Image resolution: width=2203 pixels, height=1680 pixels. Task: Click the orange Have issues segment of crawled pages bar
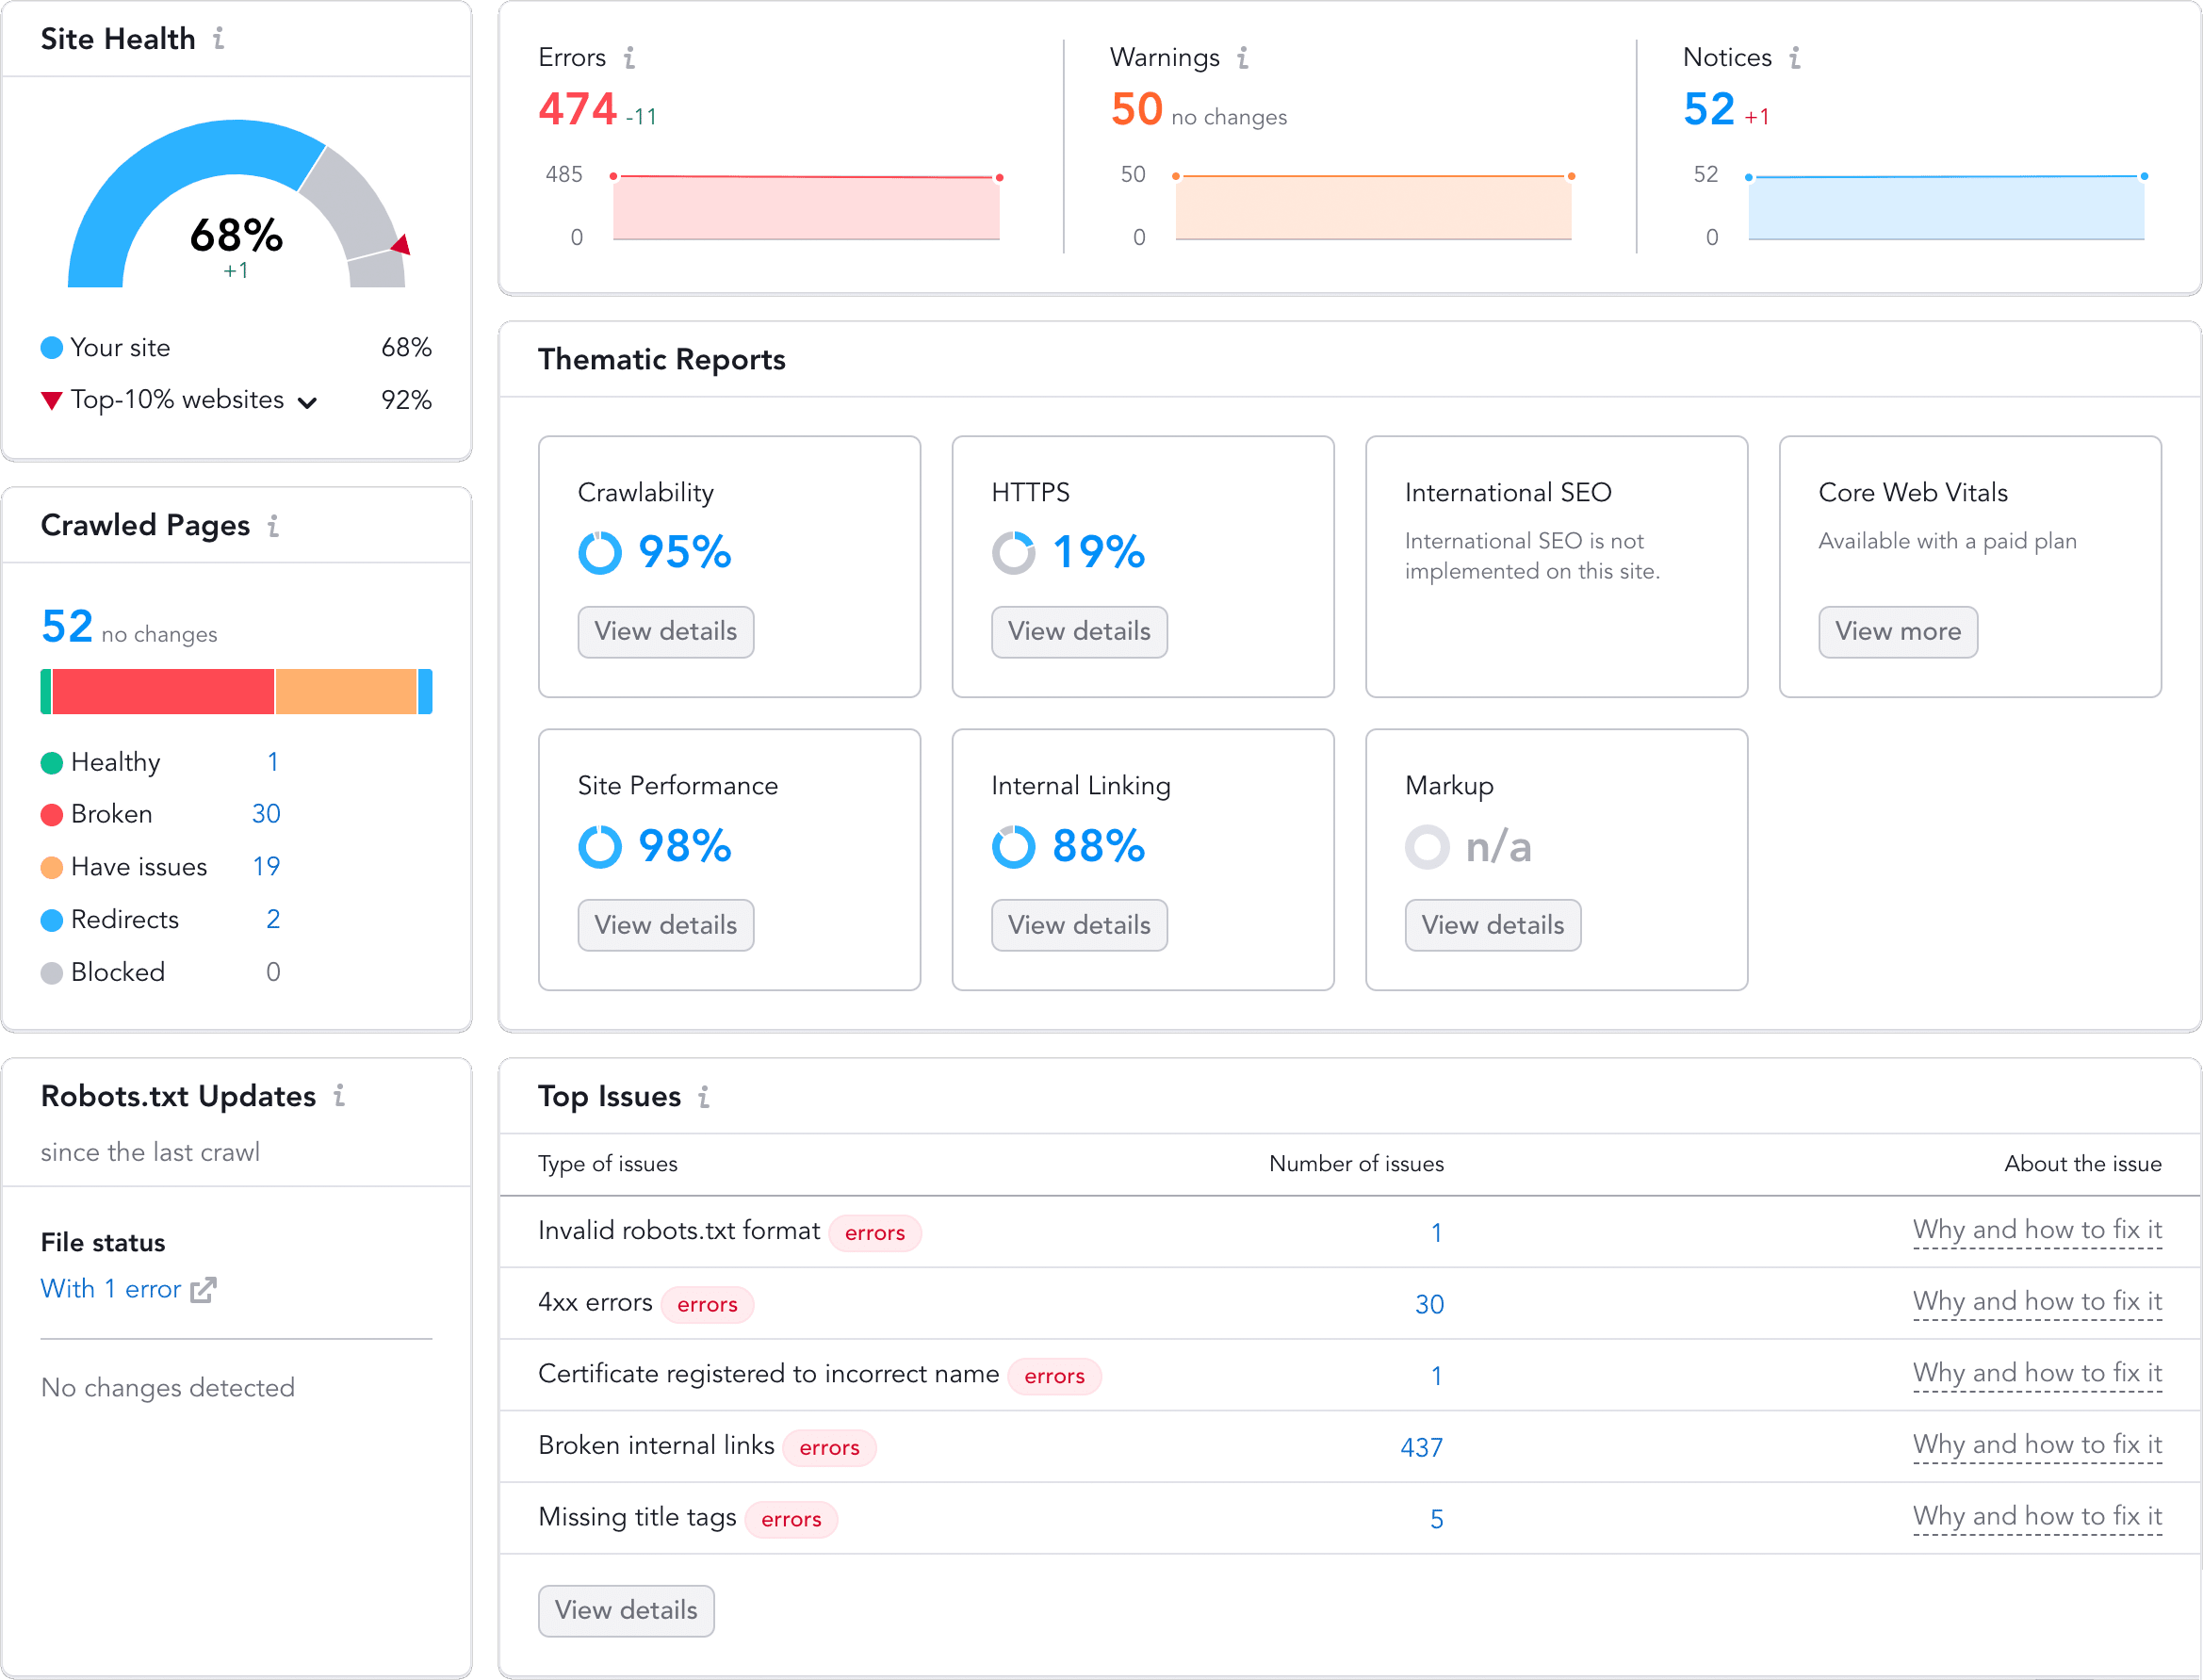(x=346, y=692)
